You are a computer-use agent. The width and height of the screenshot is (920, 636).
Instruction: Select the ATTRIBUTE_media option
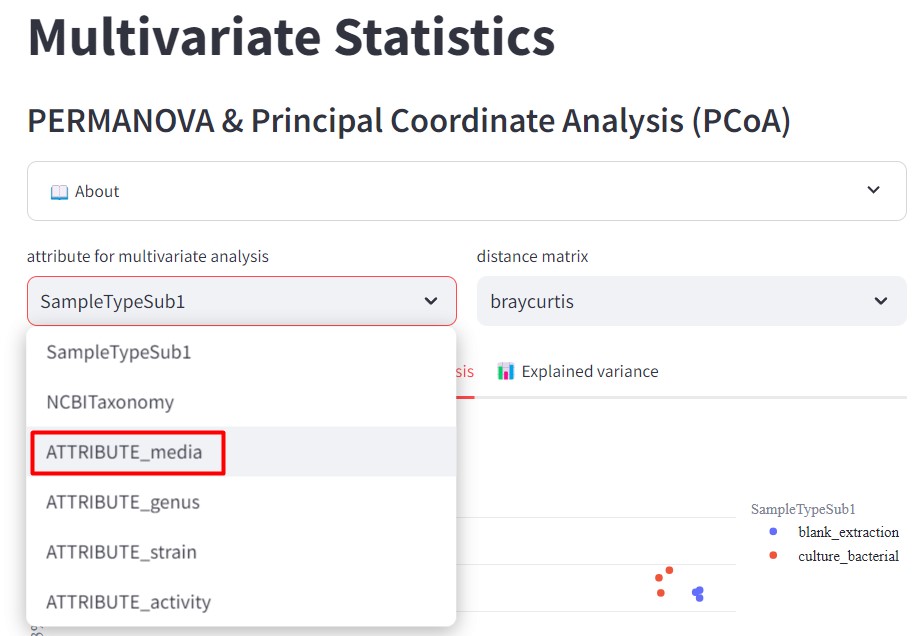(x=124, y=452)
